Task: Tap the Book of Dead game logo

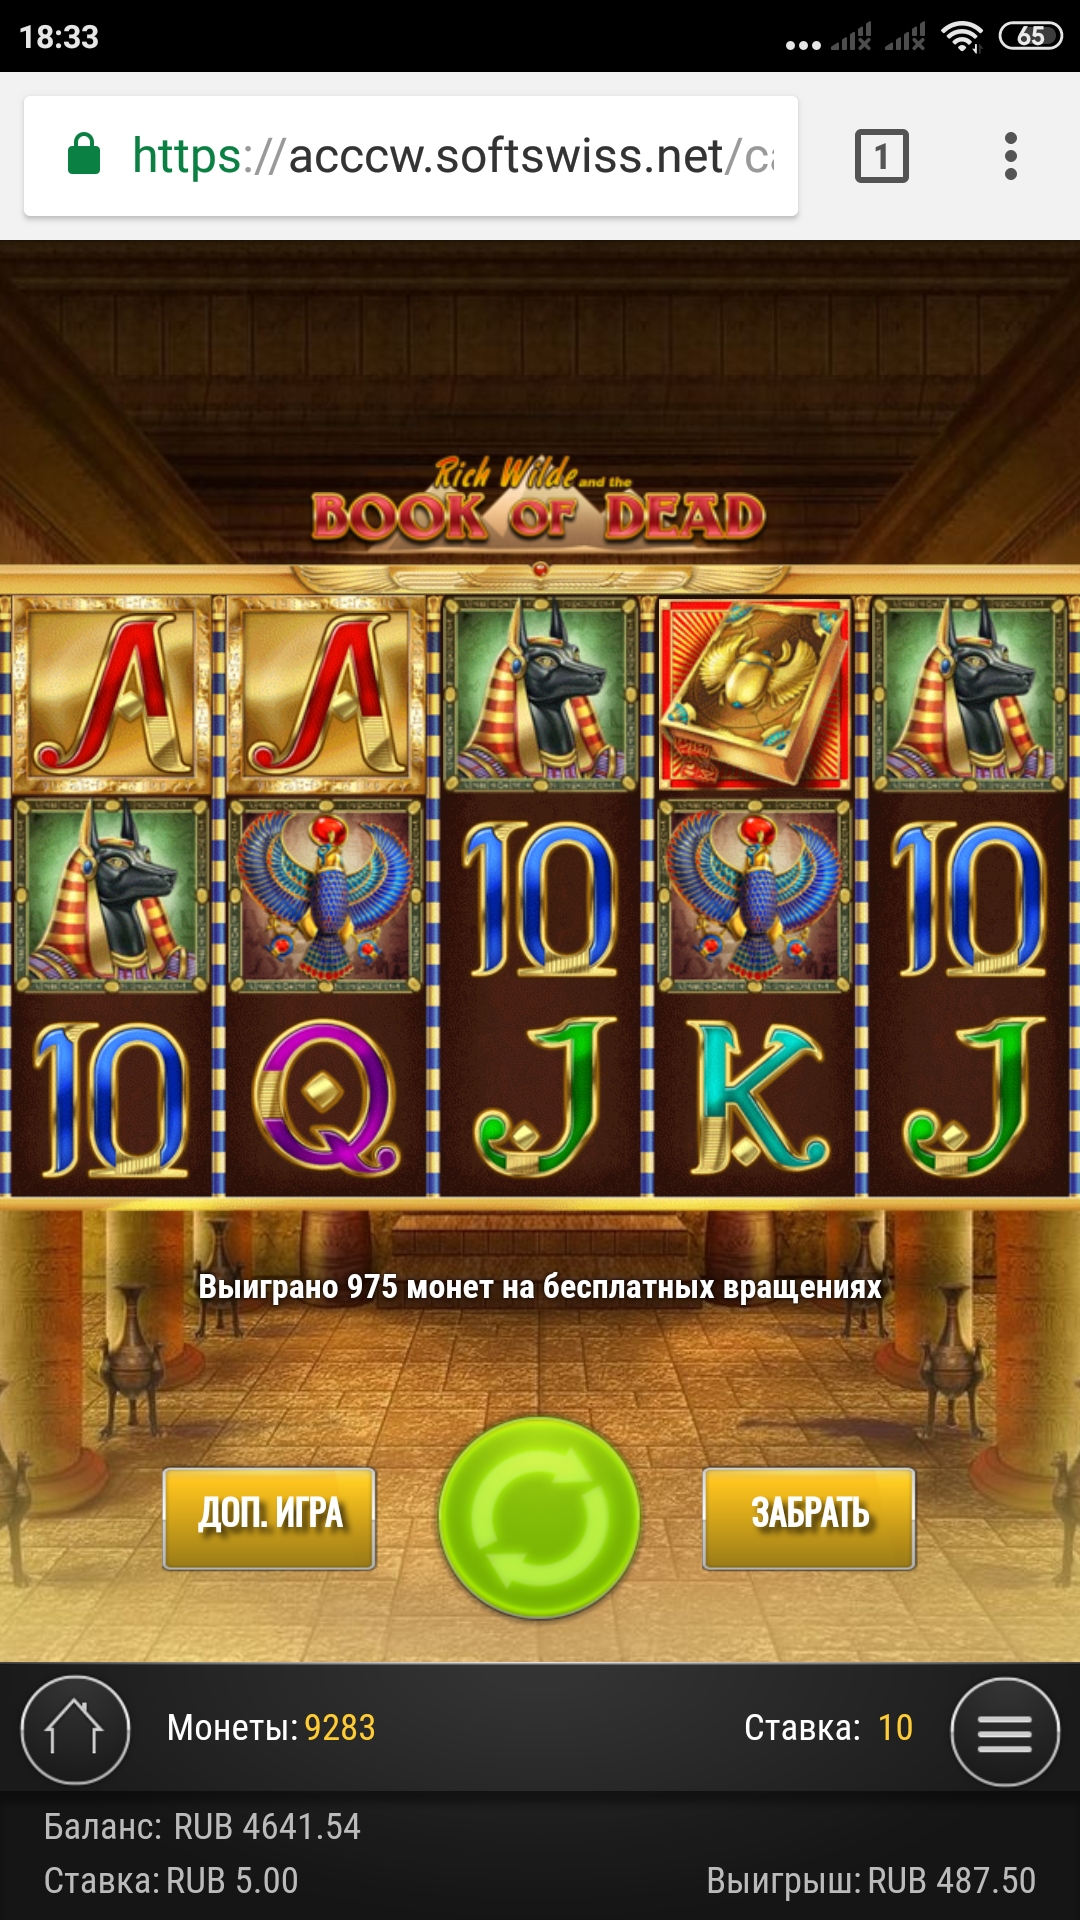Action: point(539,502)
